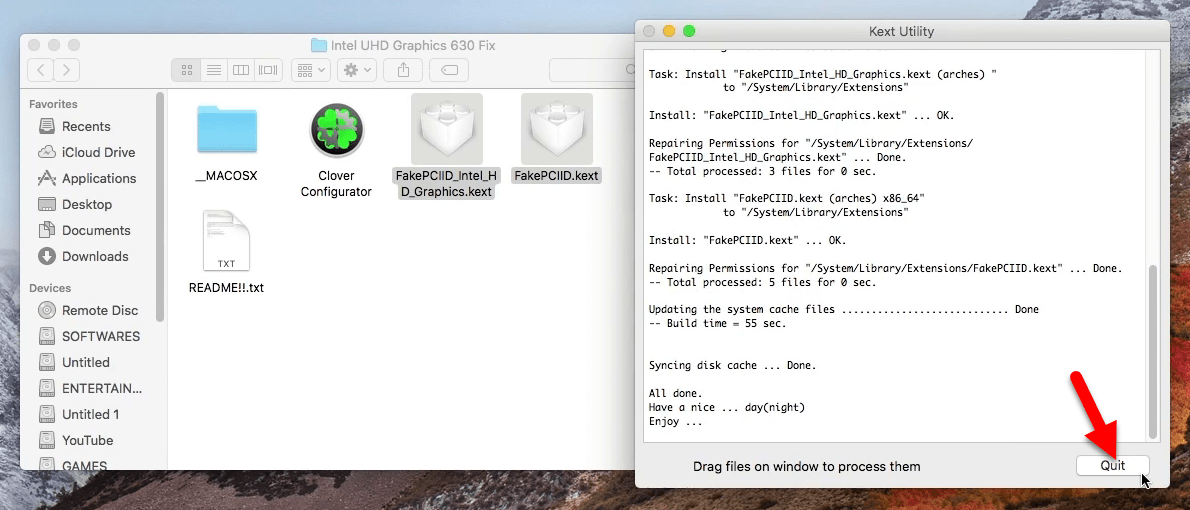This screenshot has height=510, width=1190.
Task: Click the 'Favorites' sidebar heading
Action: pos(53,104)
